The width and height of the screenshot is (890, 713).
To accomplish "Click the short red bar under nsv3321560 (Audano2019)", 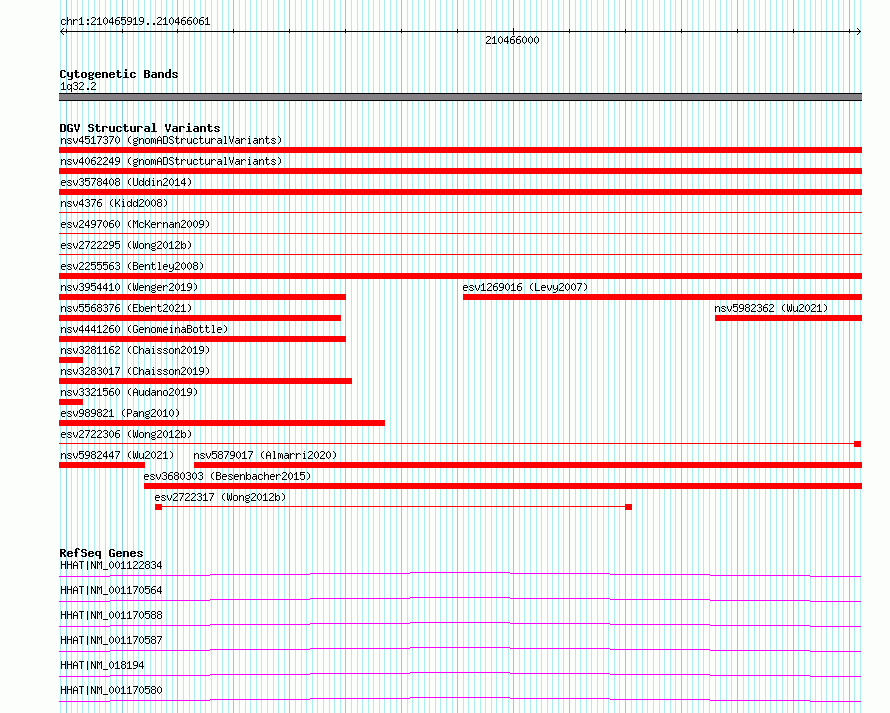I will (x=71, y=402).
